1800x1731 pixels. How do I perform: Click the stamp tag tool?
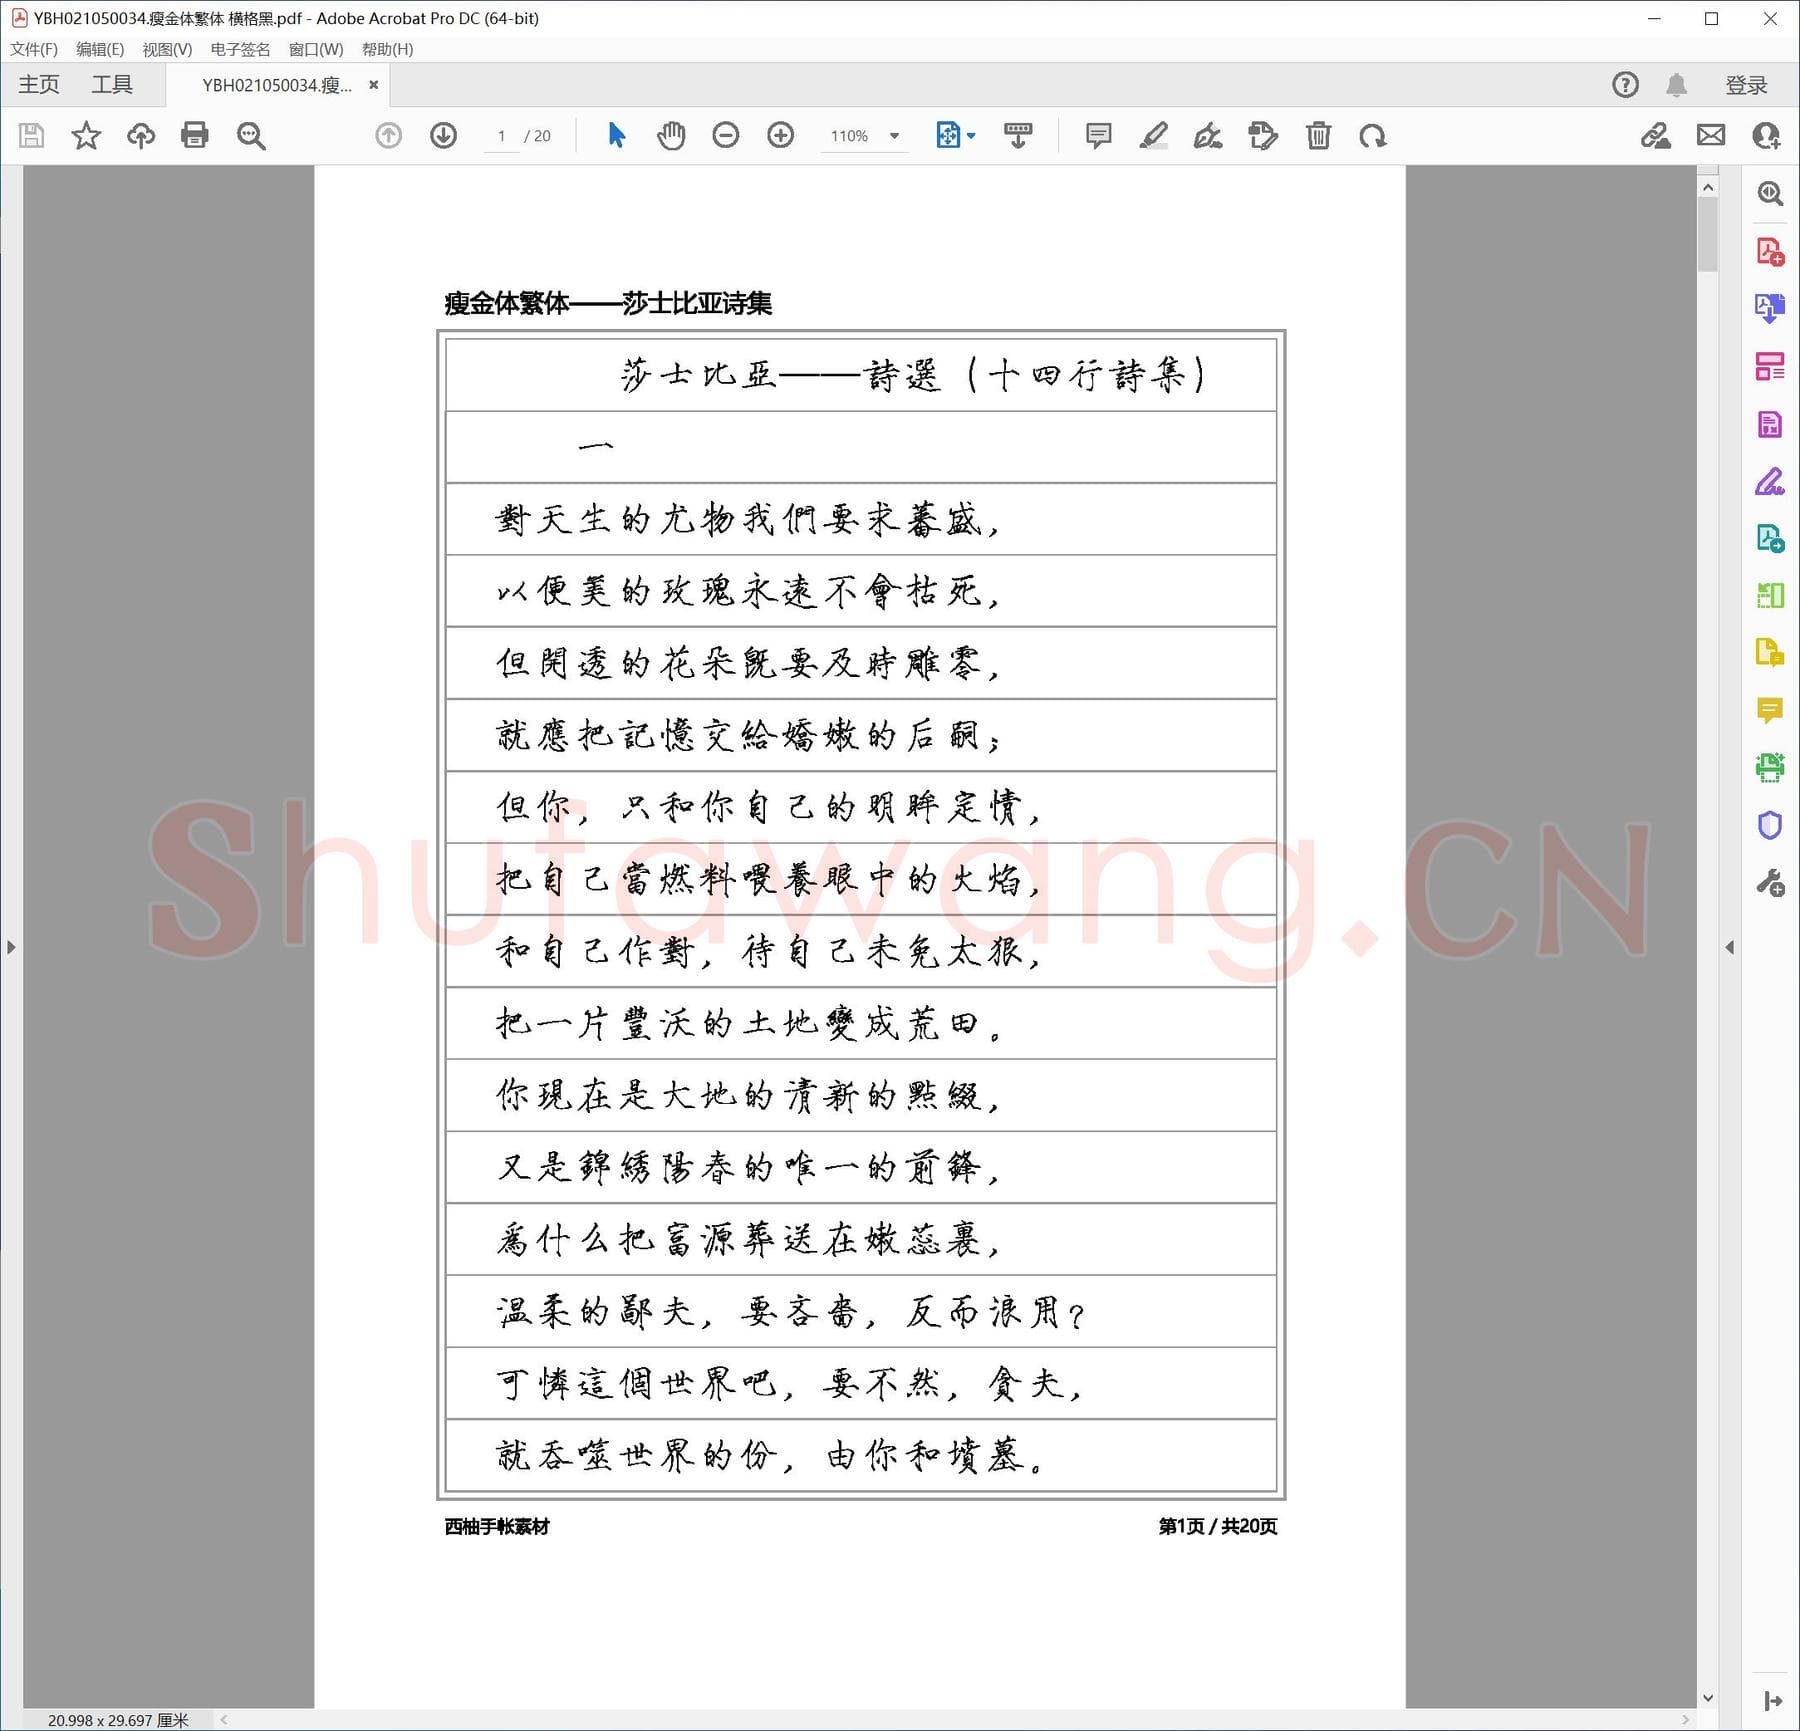click(1263, 135)
